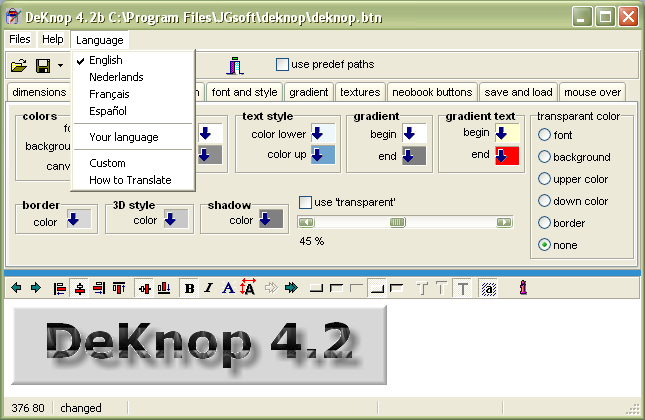Center text horizontally with red align icon
This screenshot has width=645, height=420.
[x=80, y=288]
